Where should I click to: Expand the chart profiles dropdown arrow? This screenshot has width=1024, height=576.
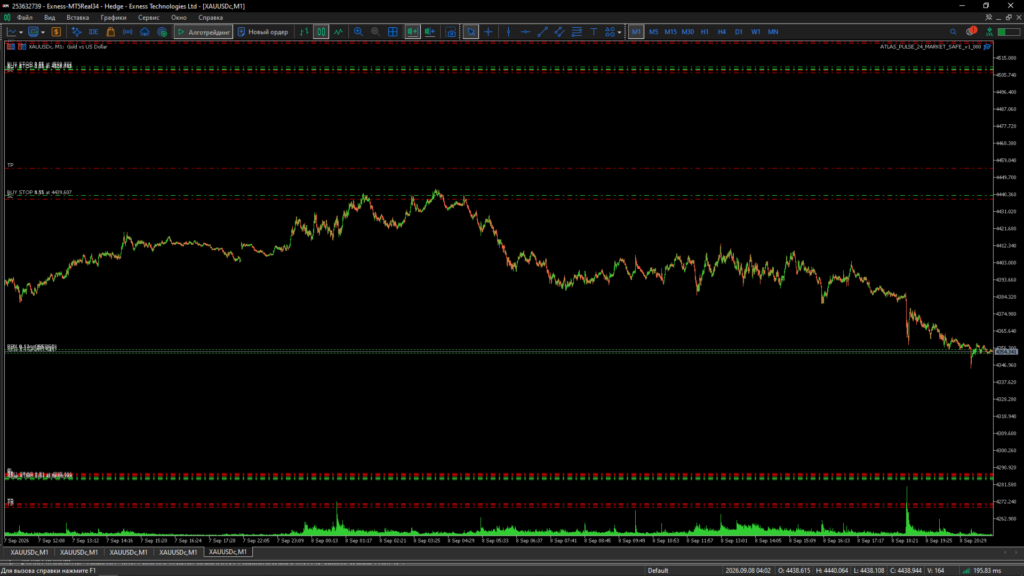click(43, 32)
